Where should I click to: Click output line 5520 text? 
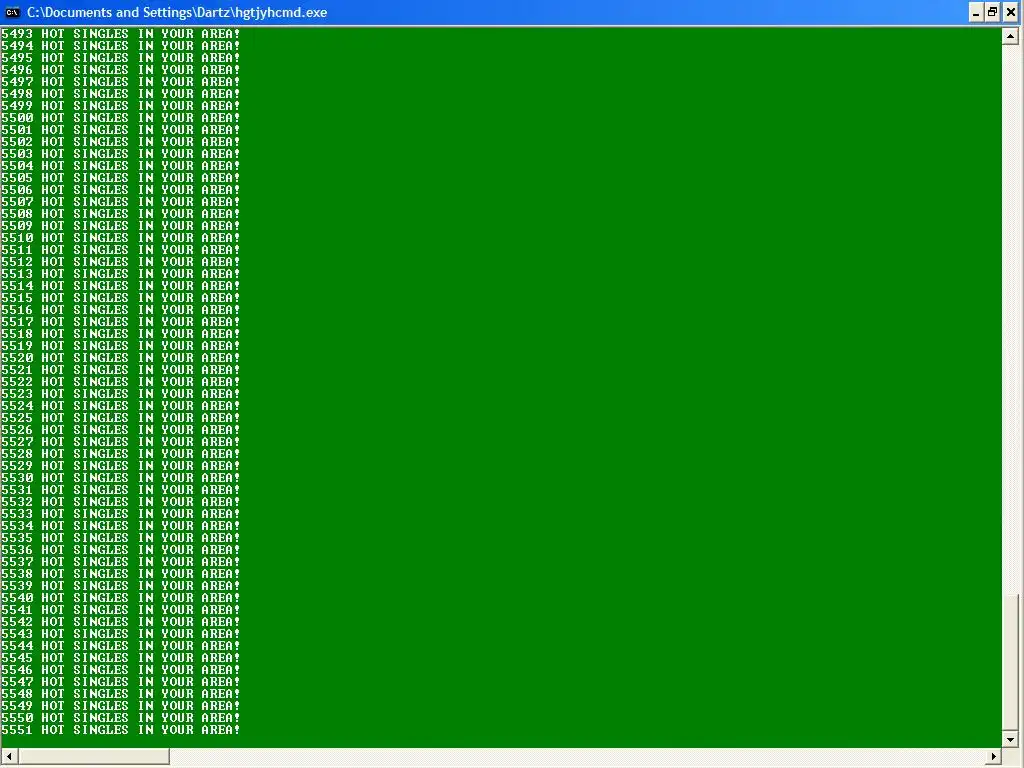tap(120, 358)
